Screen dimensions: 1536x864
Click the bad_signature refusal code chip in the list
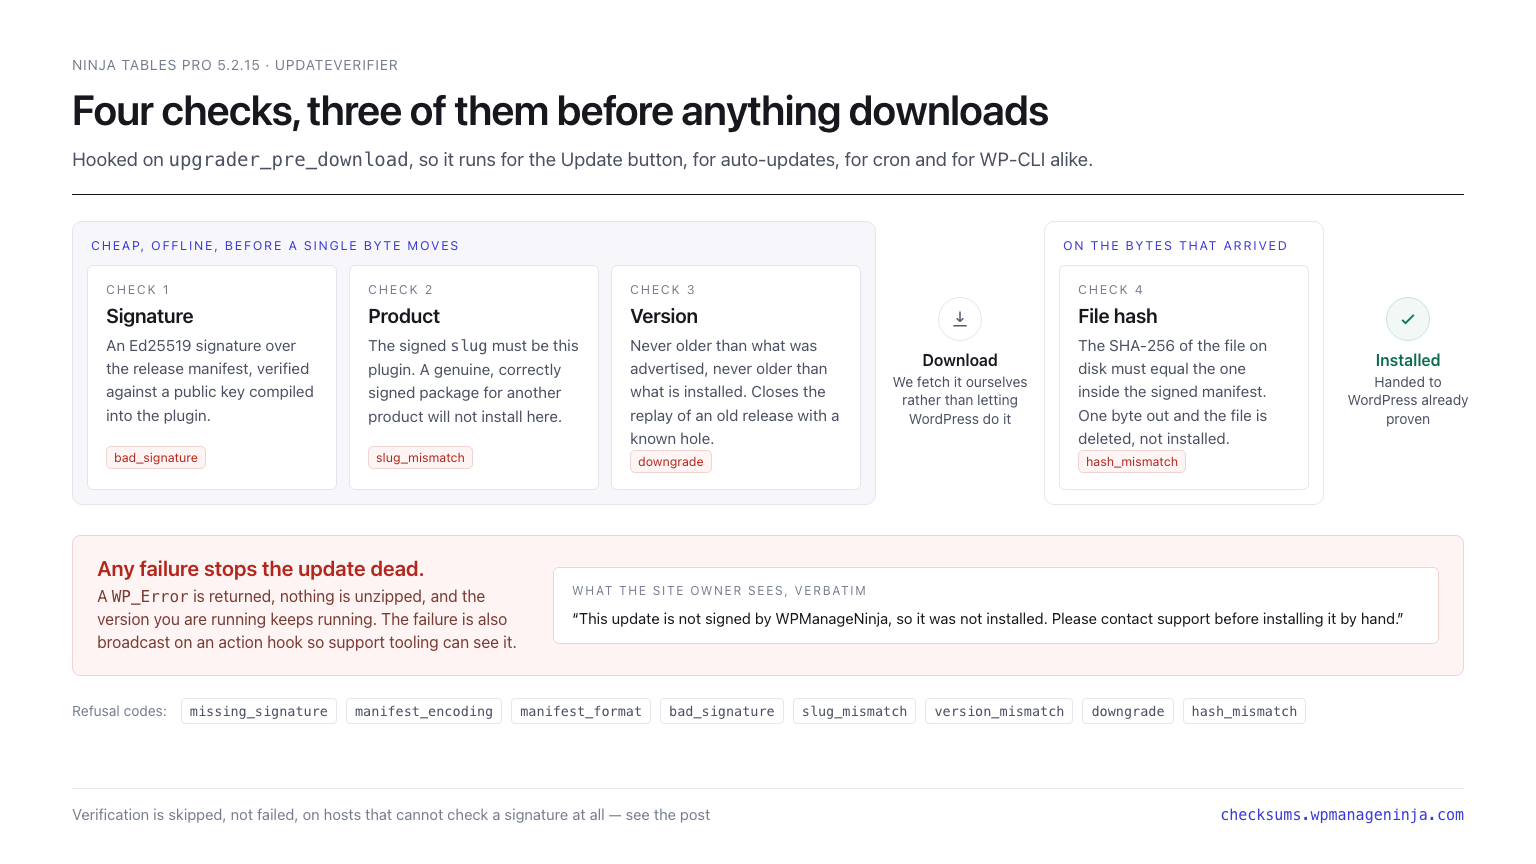coord(722,711)
